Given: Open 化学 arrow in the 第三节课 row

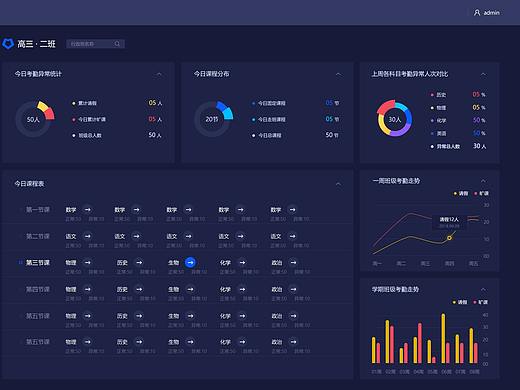Looking at the screenshot, I should [x=242, y=263].
